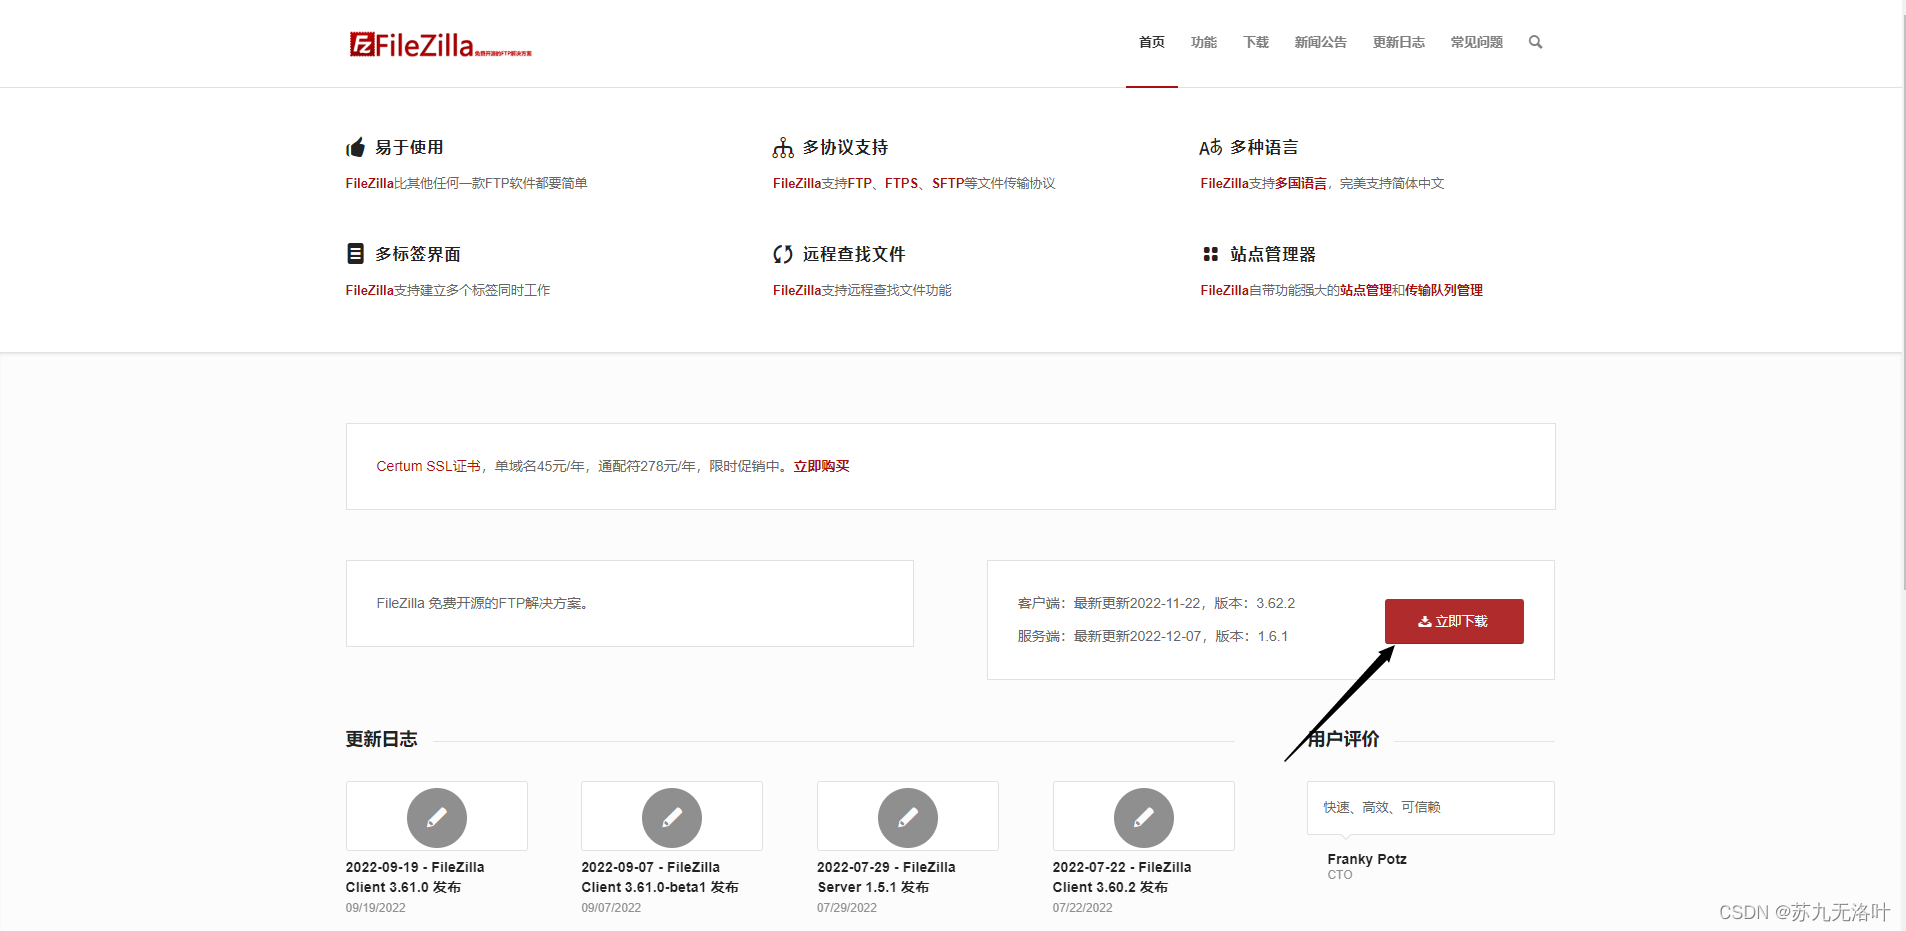Click the grid icon beside 站点管理器
The width and height of the screenshot is (1906, 931).
click(x=1210, y=254)
